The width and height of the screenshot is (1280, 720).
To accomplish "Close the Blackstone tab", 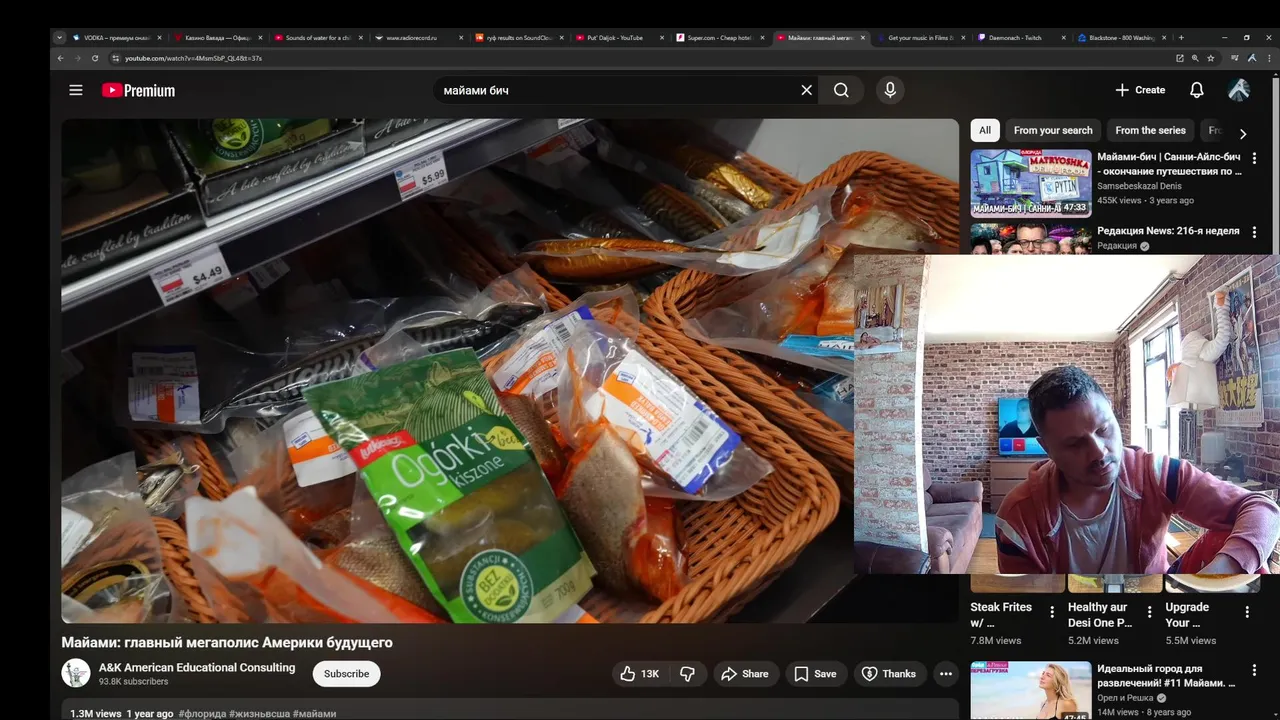I will tap(1164, 38).
